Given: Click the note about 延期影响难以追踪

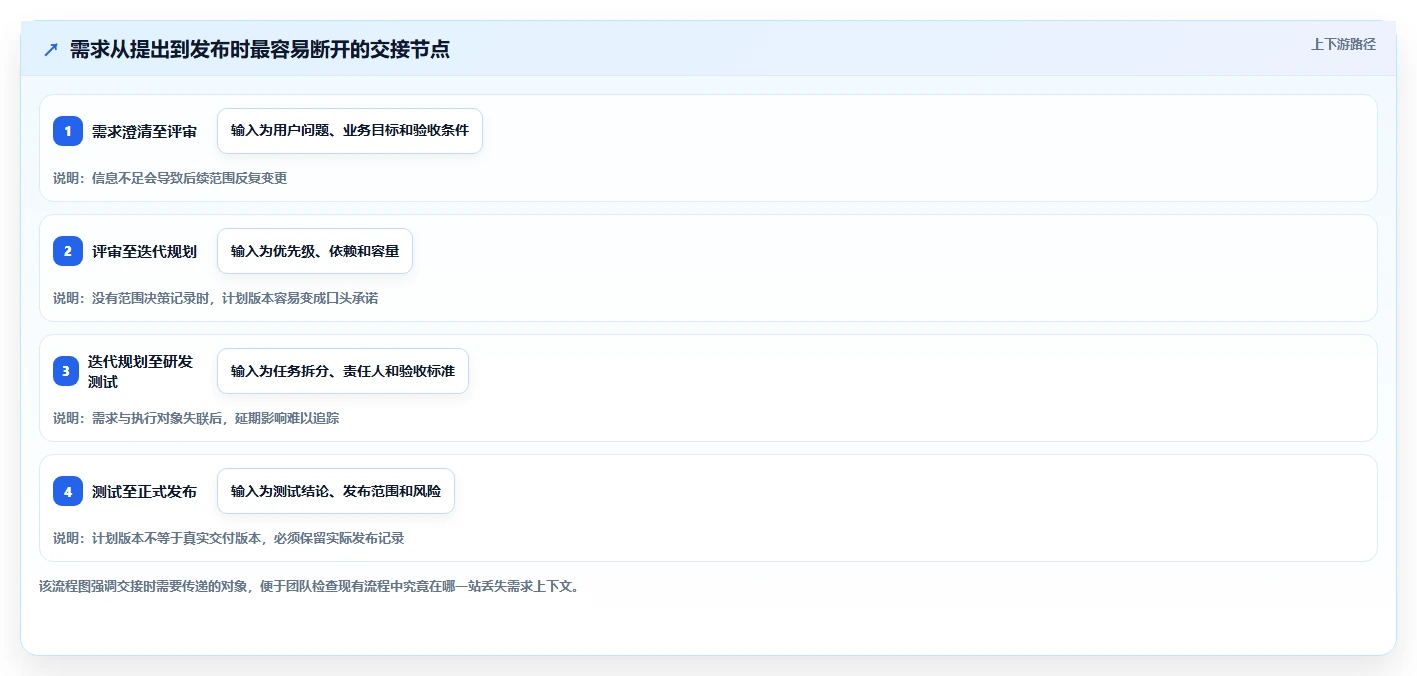Looking at the screenshot, I should (x=196, y=418).
